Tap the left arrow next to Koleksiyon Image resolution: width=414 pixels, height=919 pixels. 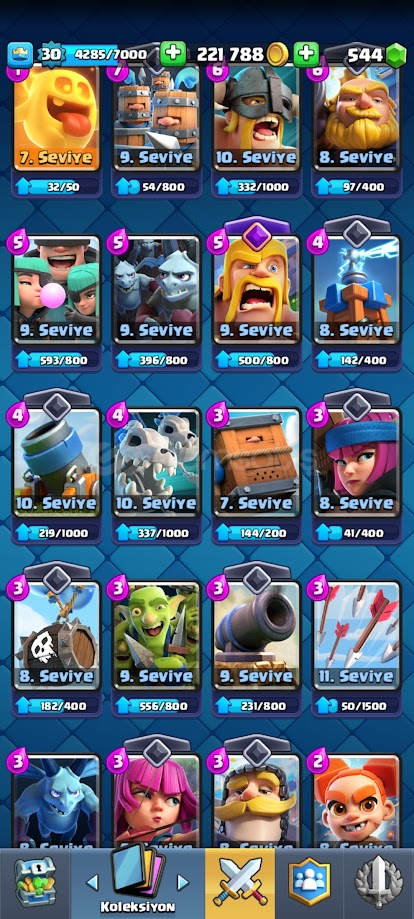[92, 882]
